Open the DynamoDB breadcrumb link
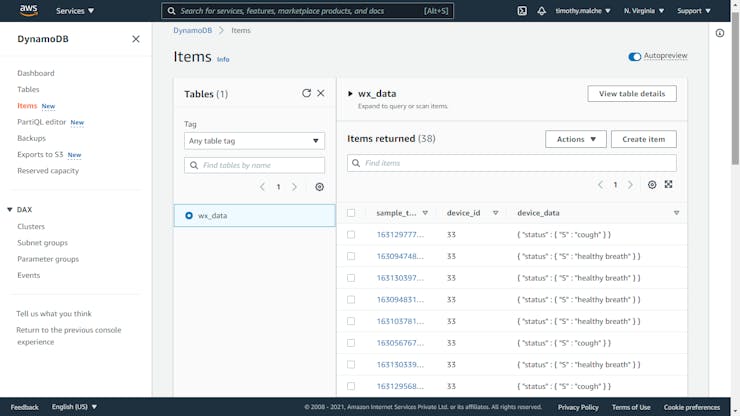The height and width of the screenshot is (416, 740). tap(193, 30)
